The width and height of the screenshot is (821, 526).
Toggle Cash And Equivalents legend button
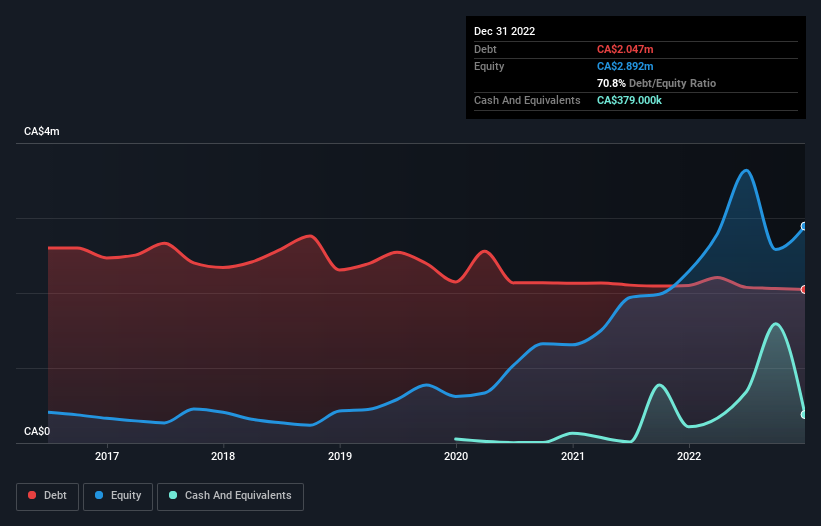tap(230, 496)
